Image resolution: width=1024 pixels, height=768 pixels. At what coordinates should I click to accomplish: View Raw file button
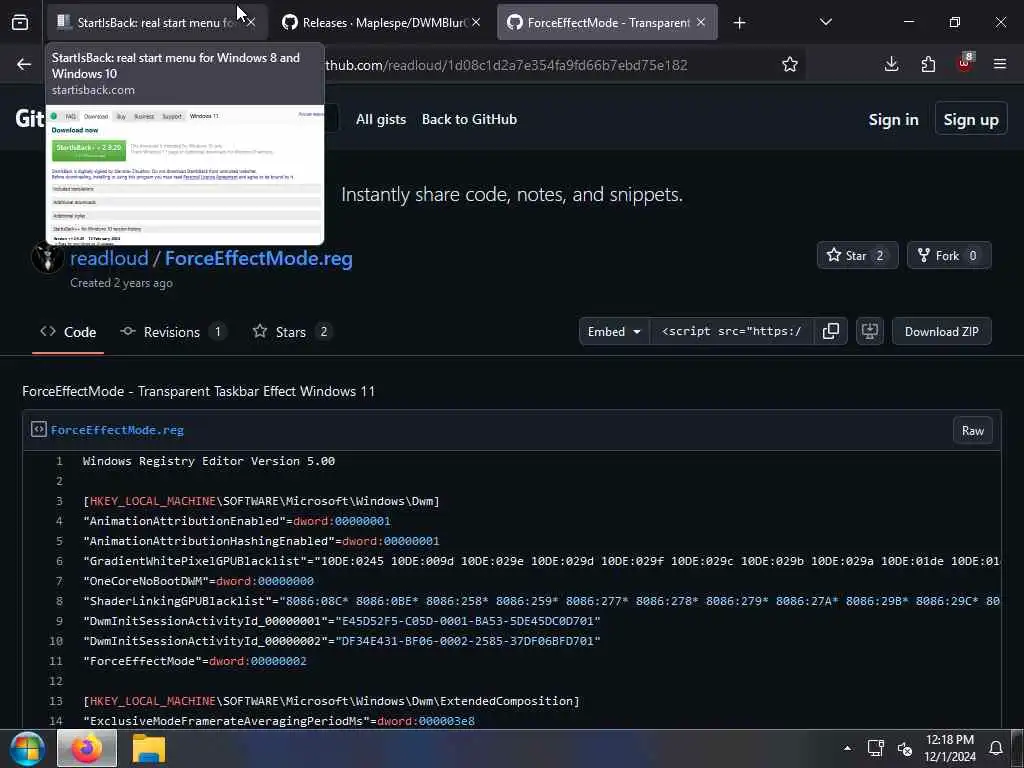[x=972, y=430]
